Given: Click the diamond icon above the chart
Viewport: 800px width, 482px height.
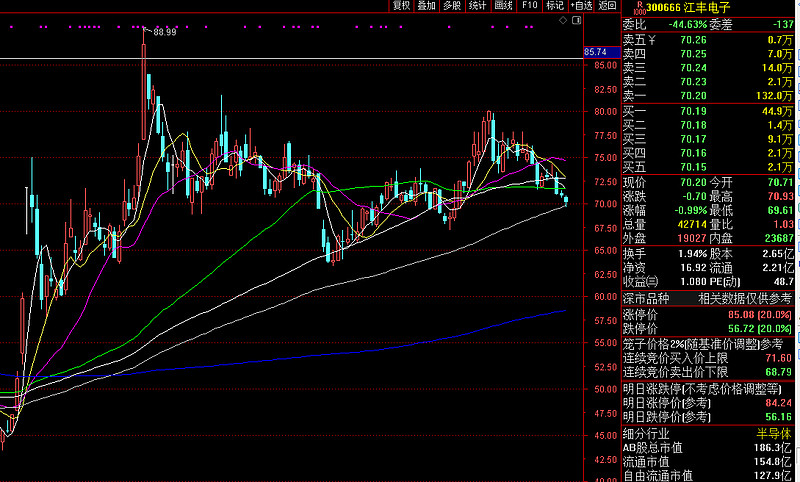Looking at the screenshot, I should (564, 19).
